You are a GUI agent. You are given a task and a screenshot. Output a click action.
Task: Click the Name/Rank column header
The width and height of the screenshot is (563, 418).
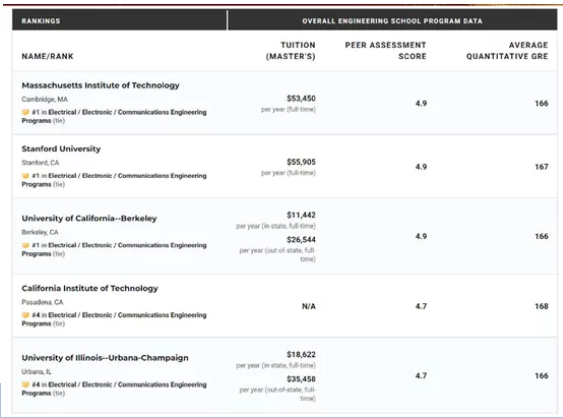click(x=47, y=56)
